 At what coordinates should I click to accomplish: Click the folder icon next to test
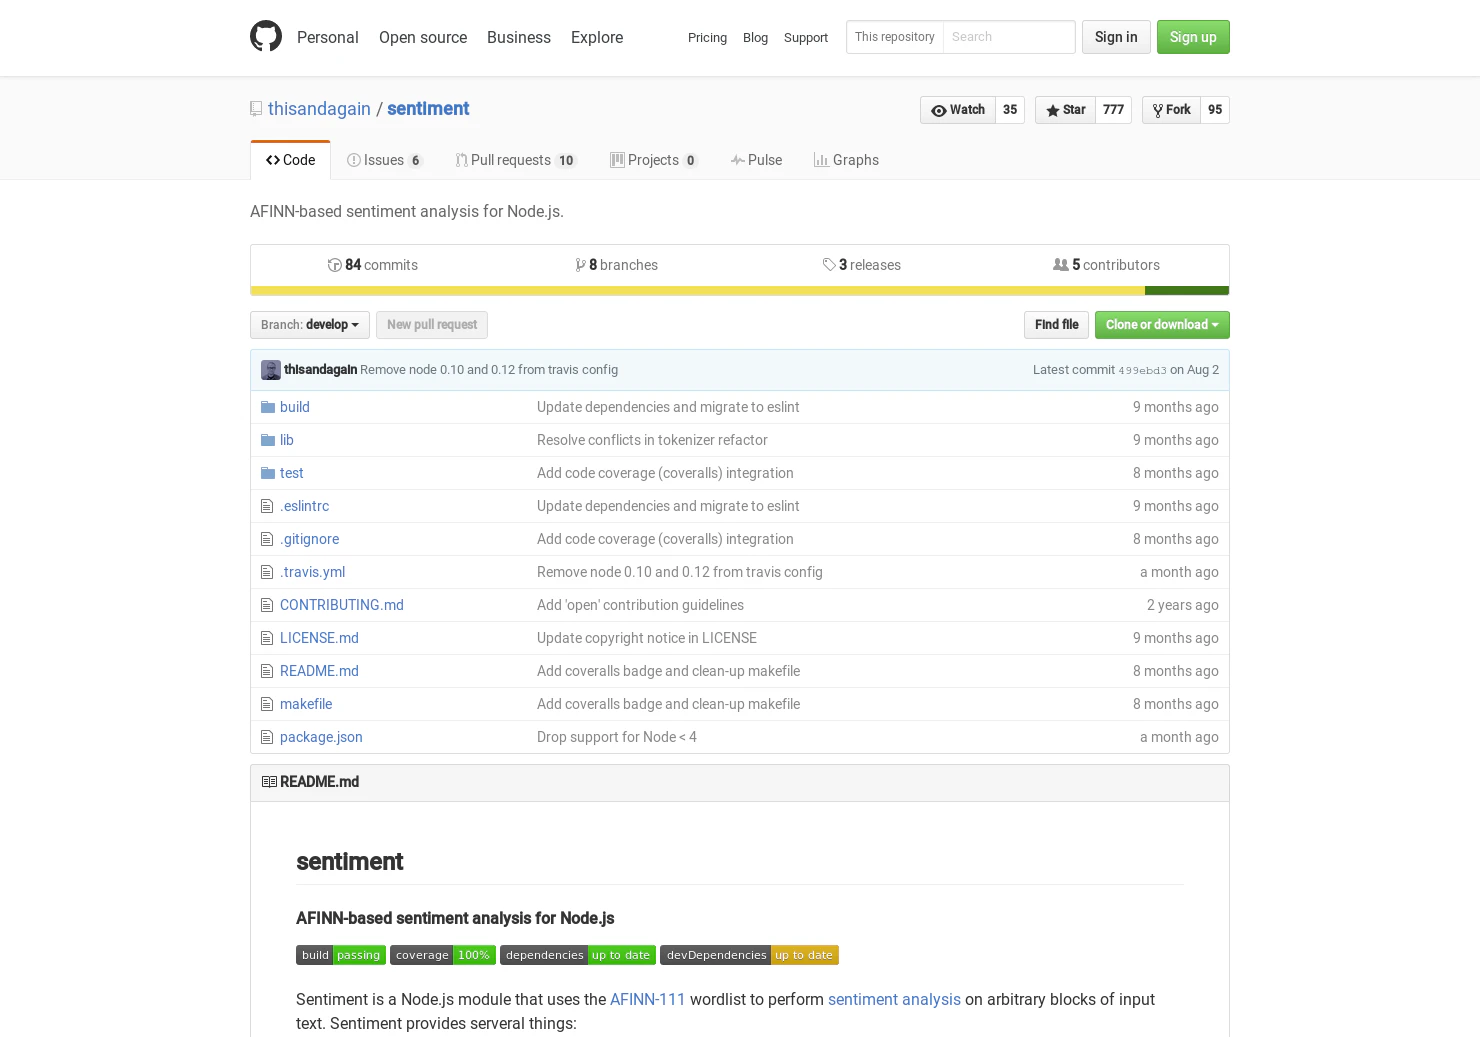tap(268, 473)
